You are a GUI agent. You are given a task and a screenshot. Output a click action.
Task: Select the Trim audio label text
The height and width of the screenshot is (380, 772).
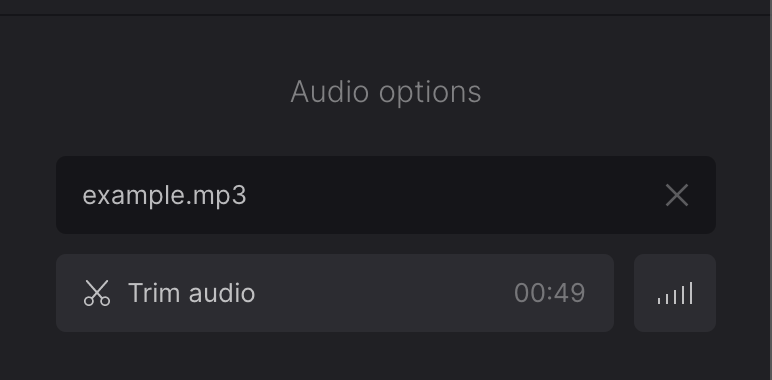(192, 293)
